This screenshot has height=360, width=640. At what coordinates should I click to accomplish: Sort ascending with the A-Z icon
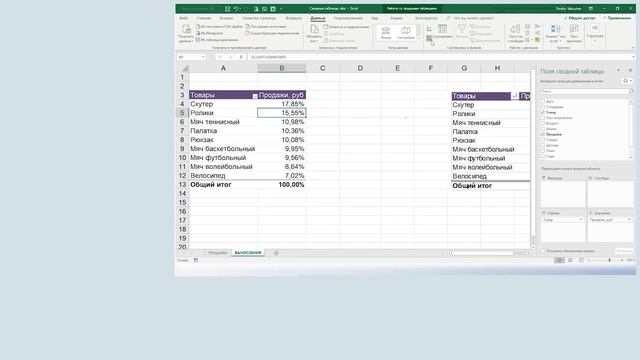(x=429, y=29)
